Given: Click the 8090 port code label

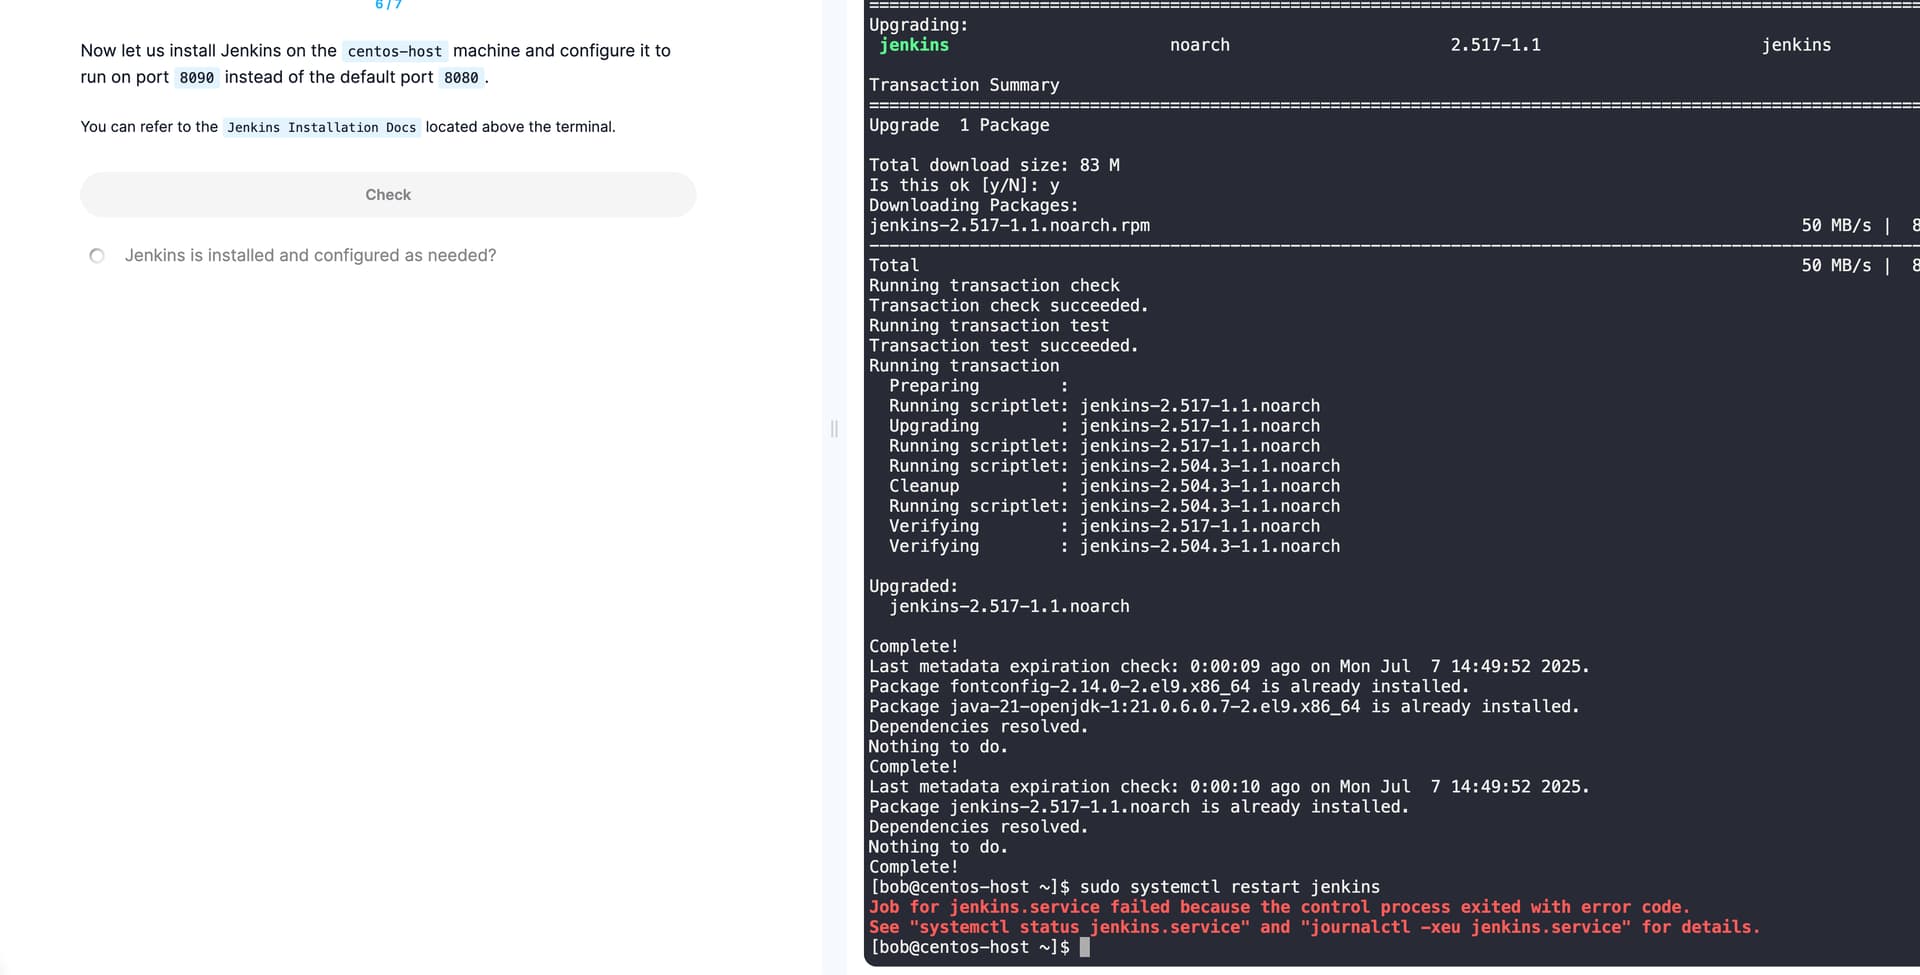Looking at the screenshot, I should [x=196, y=78].
